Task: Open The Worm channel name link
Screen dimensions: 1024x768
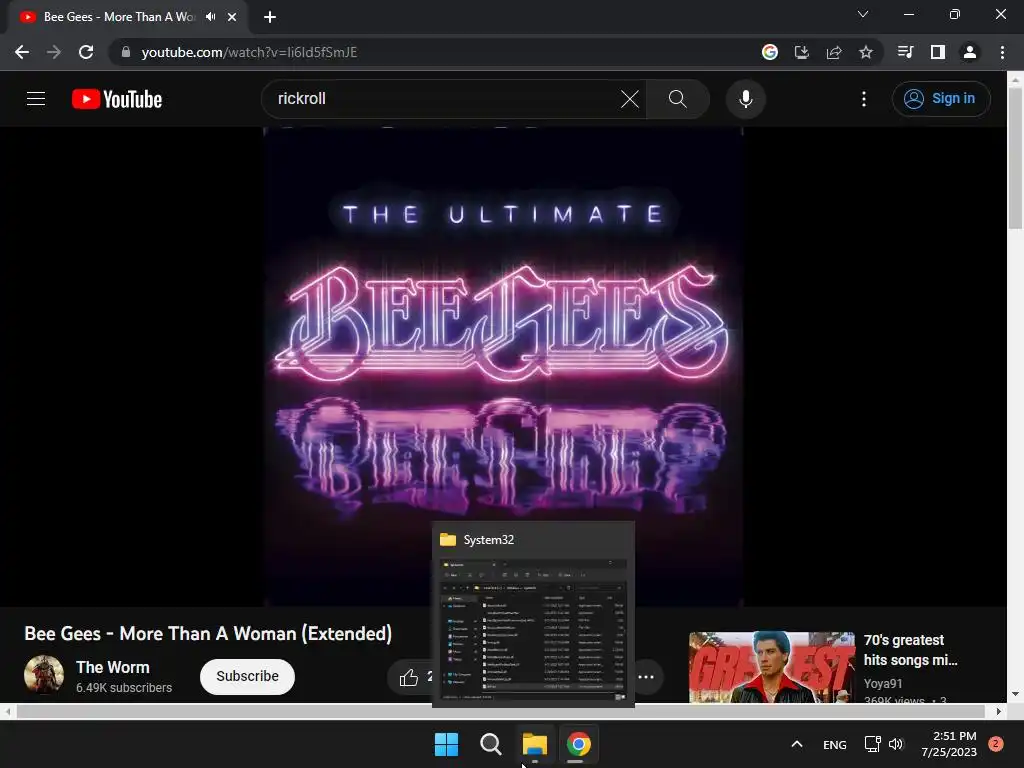Action: coord(113,667)
